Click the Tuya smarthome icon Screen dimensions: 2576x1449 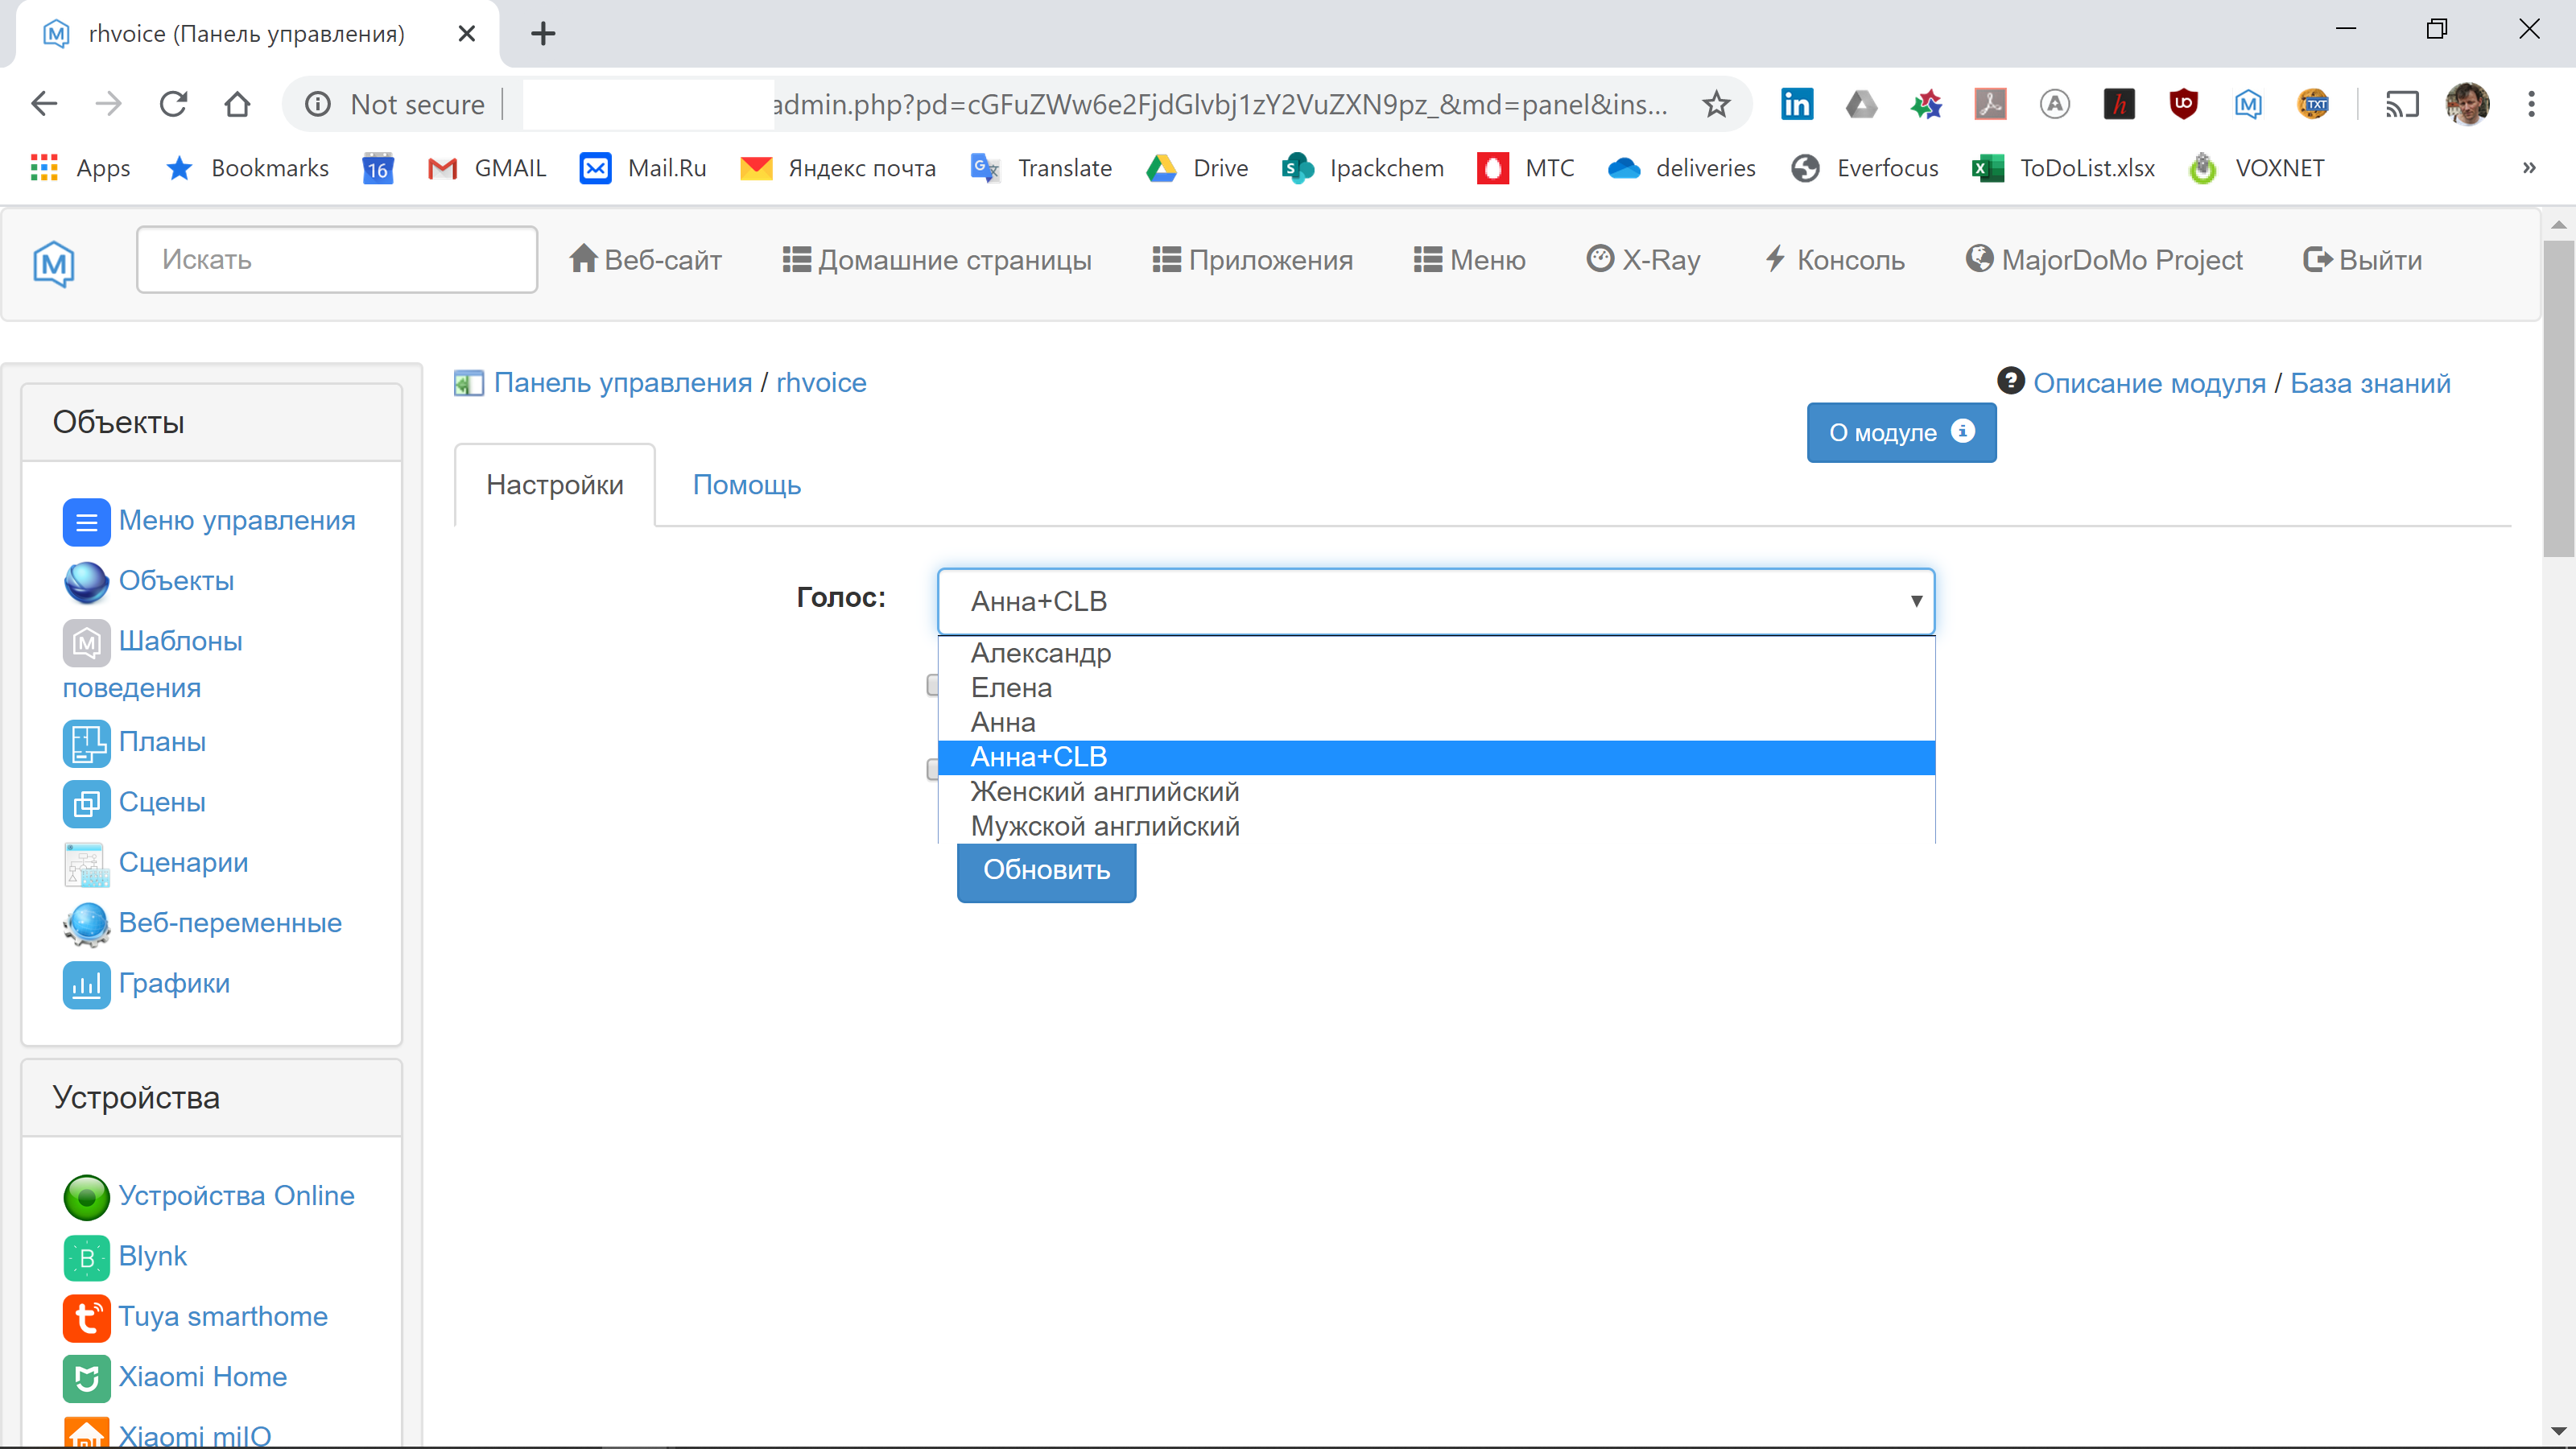[86, 1318]
